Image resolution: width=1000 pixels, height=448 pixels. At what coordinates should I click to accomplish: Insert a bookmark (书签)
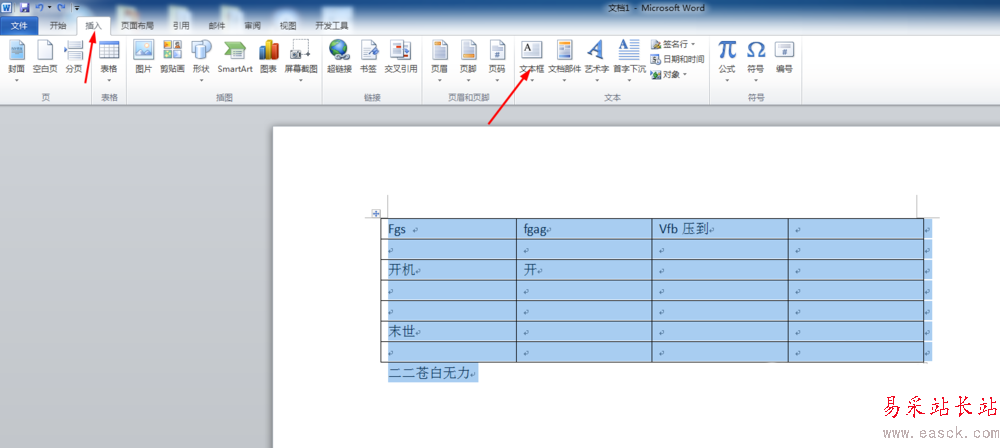pyautogui.click(x=369, y=56)
